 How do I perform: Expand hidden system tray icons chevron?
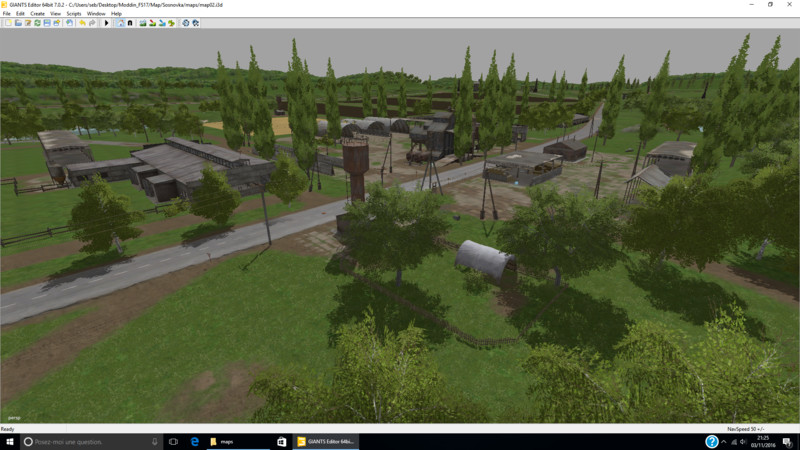pyautogui.click(x=723, y=442)
